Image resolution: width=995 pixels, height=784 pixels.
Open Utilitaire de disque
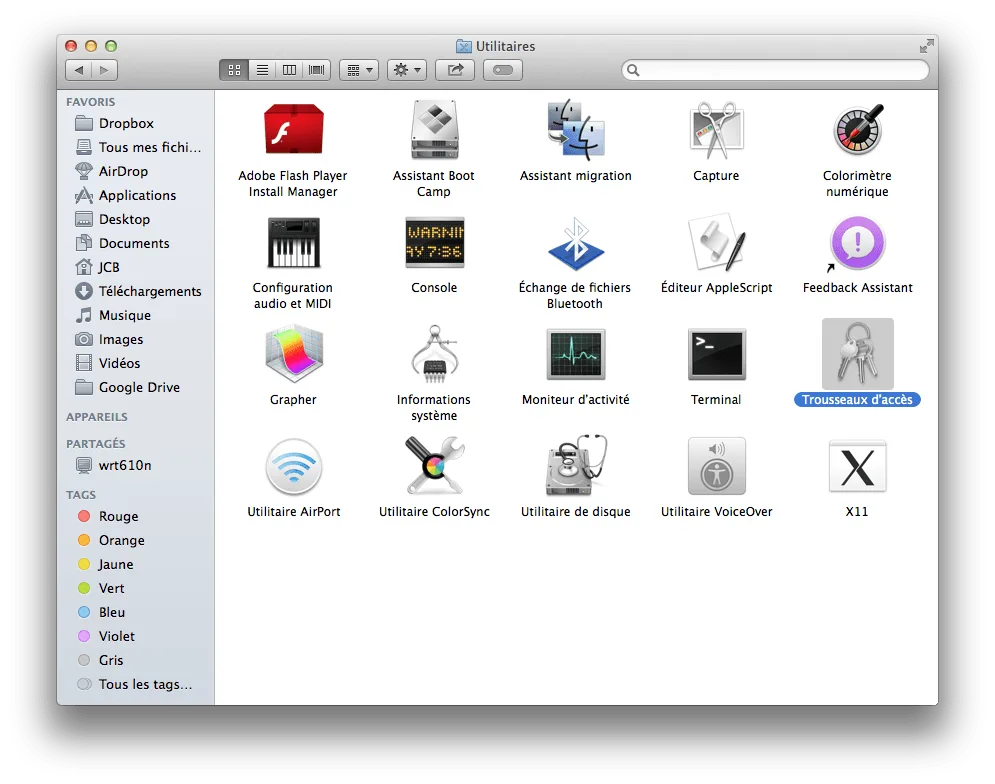tap(575, 466)
